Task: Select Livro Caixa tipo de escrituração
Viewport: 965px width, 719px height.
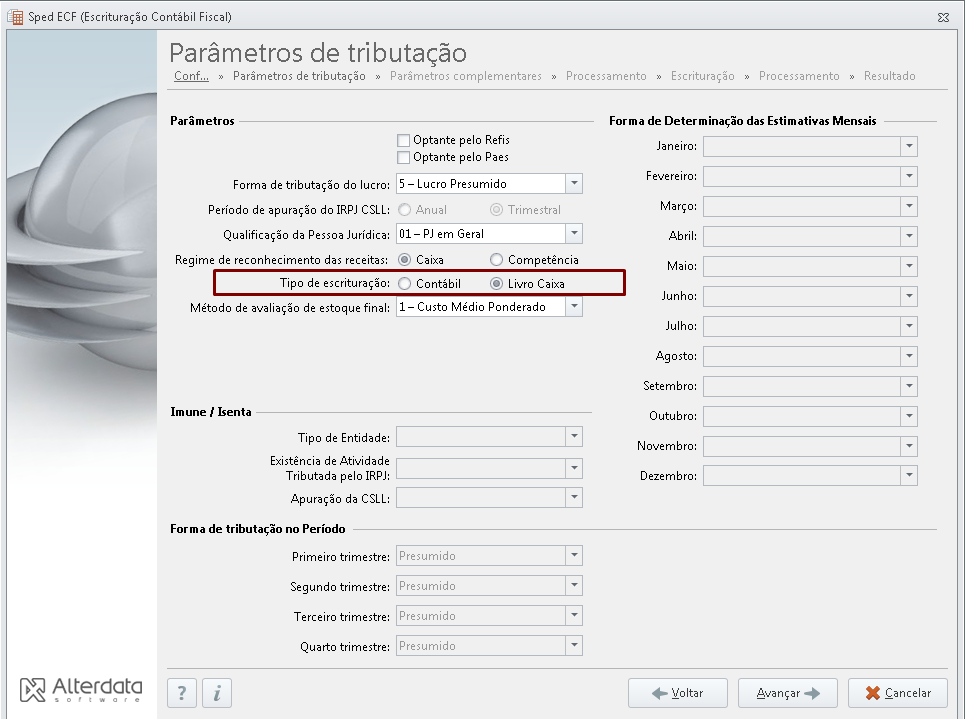Action: [x=496, y=284]
